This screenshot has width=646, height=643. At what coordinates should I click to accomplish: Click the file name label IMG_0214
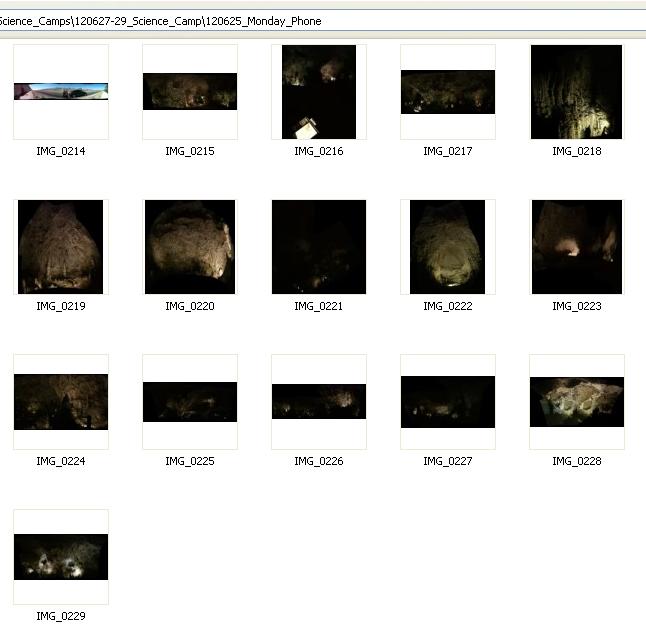(61, 151)
